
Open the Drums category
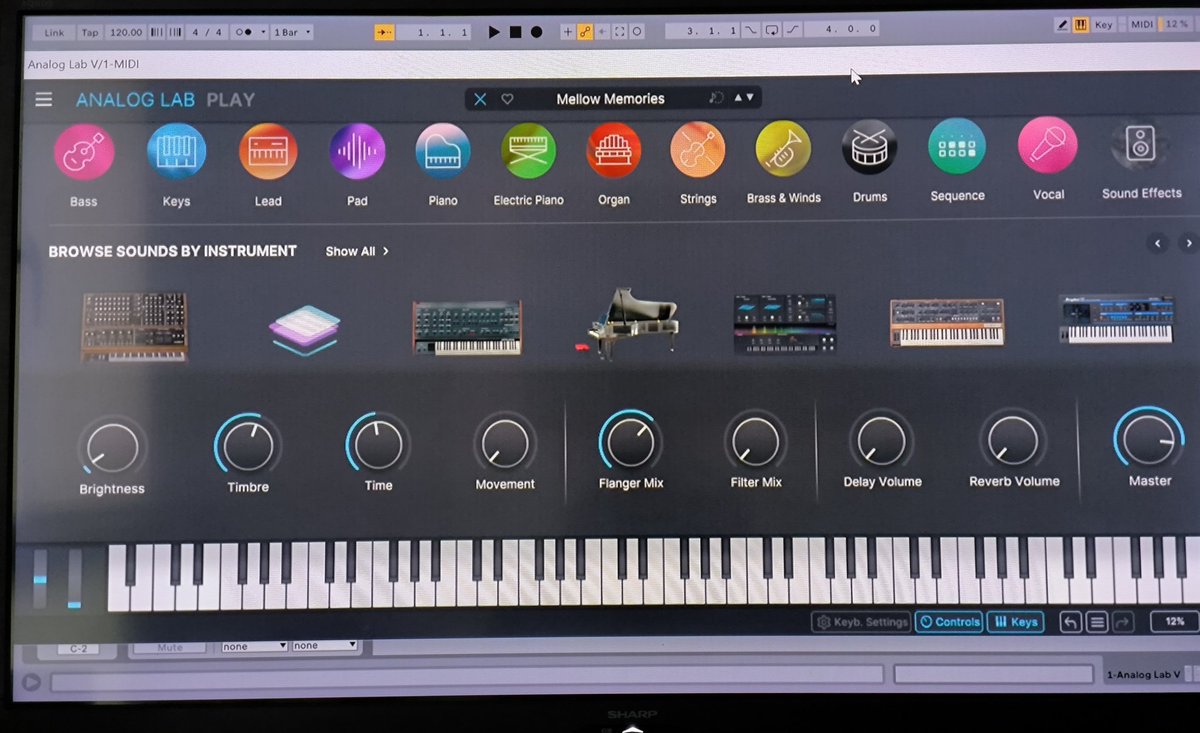(x=869, y=148)
